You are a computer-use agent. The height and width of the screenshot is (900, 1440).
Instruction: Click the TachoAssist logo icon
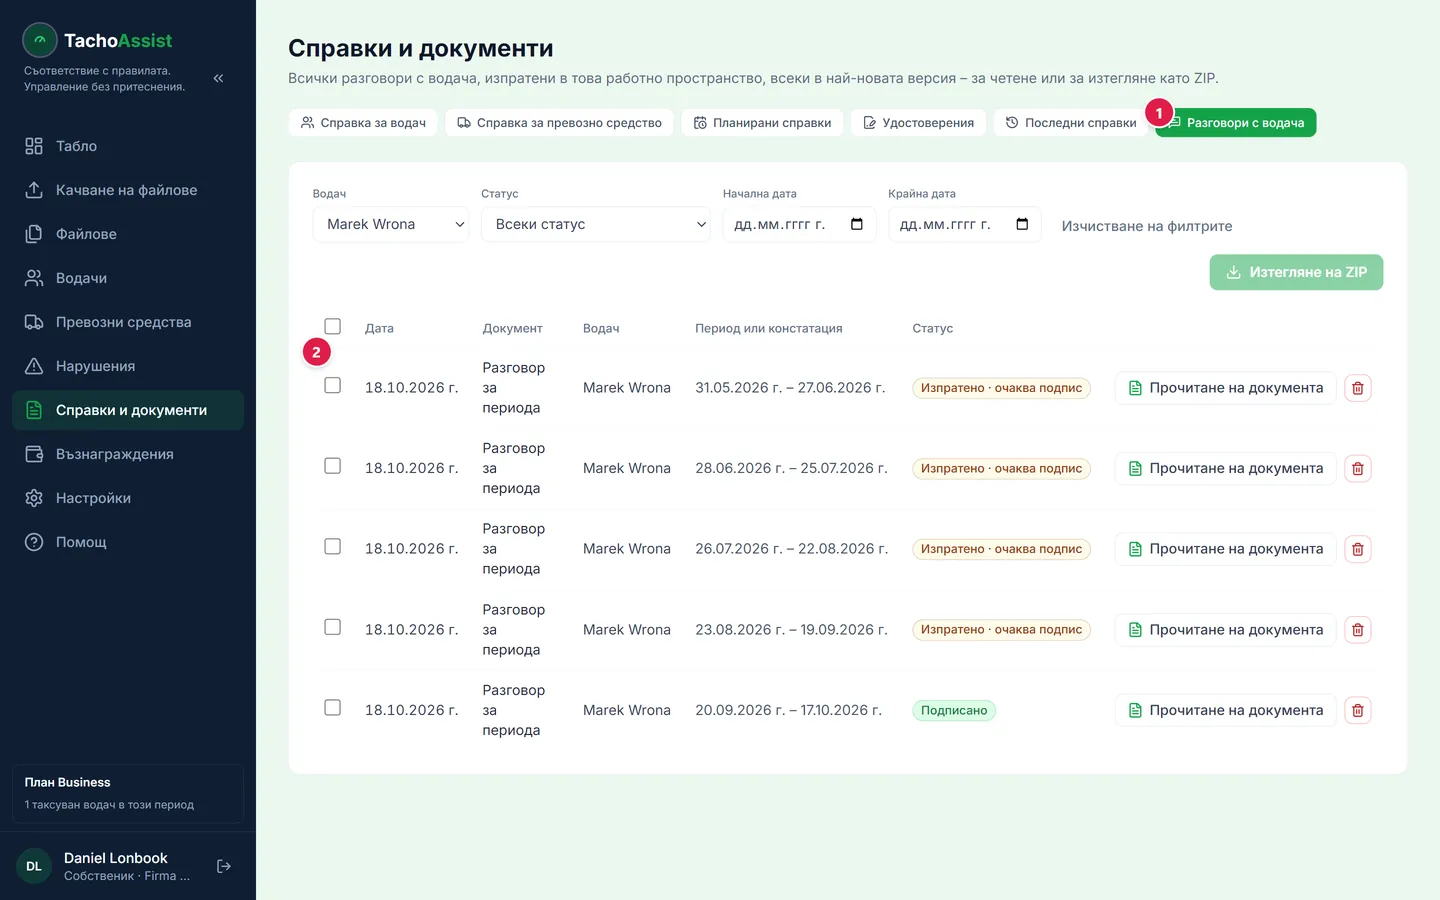point(40,40)
